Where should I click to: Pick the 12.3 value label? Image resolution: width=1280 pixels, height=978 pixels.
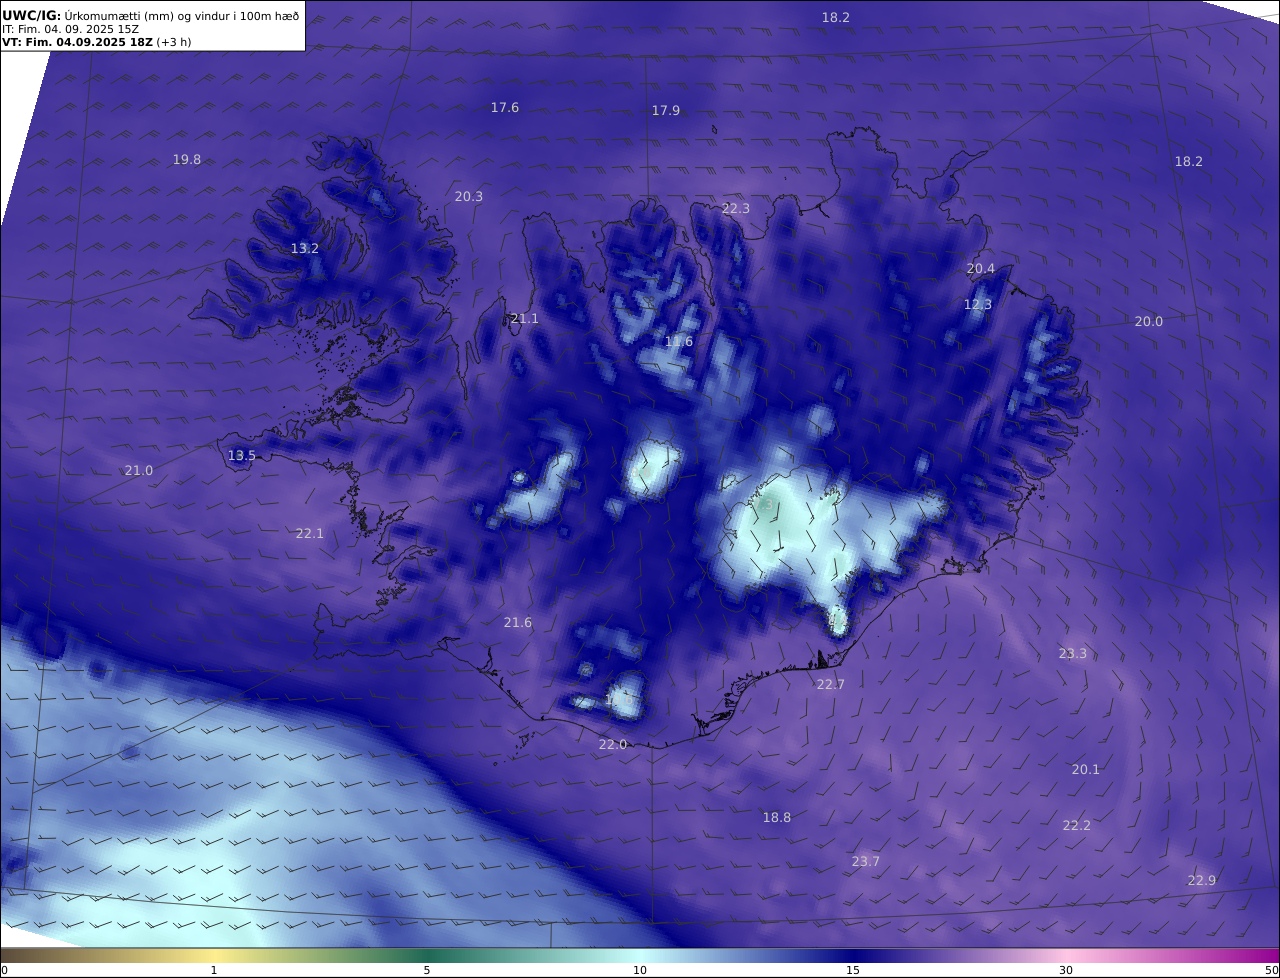coord(978,304)
